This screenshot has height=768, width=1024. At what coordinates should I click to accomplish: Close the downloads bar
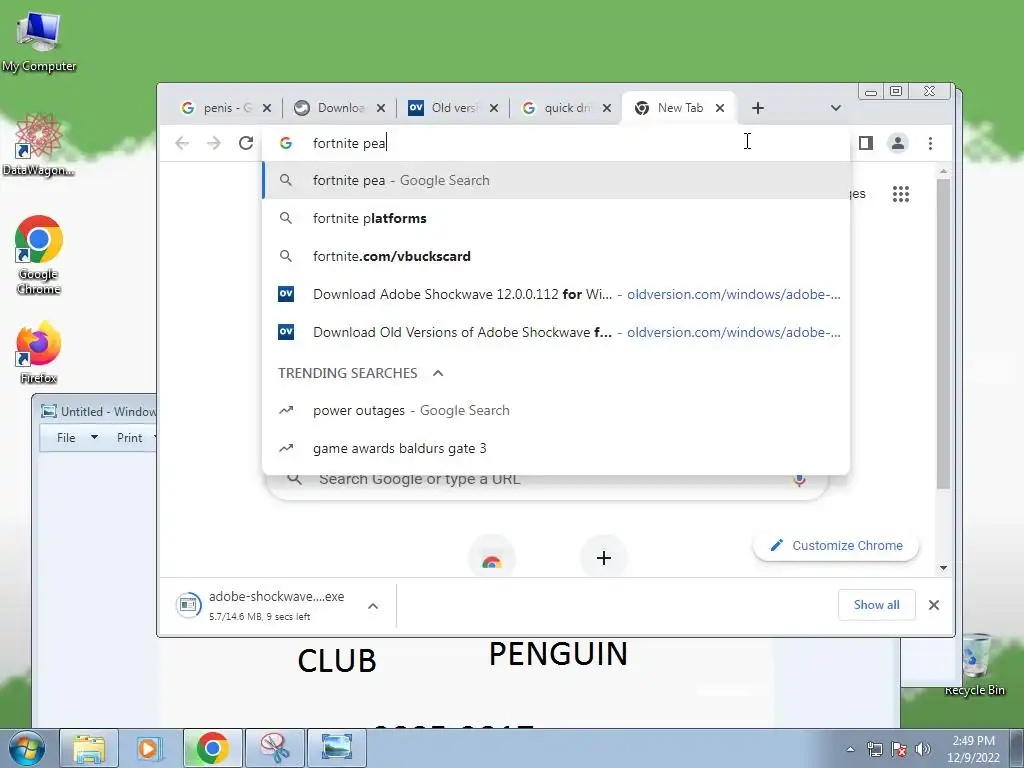click(934, 605)
